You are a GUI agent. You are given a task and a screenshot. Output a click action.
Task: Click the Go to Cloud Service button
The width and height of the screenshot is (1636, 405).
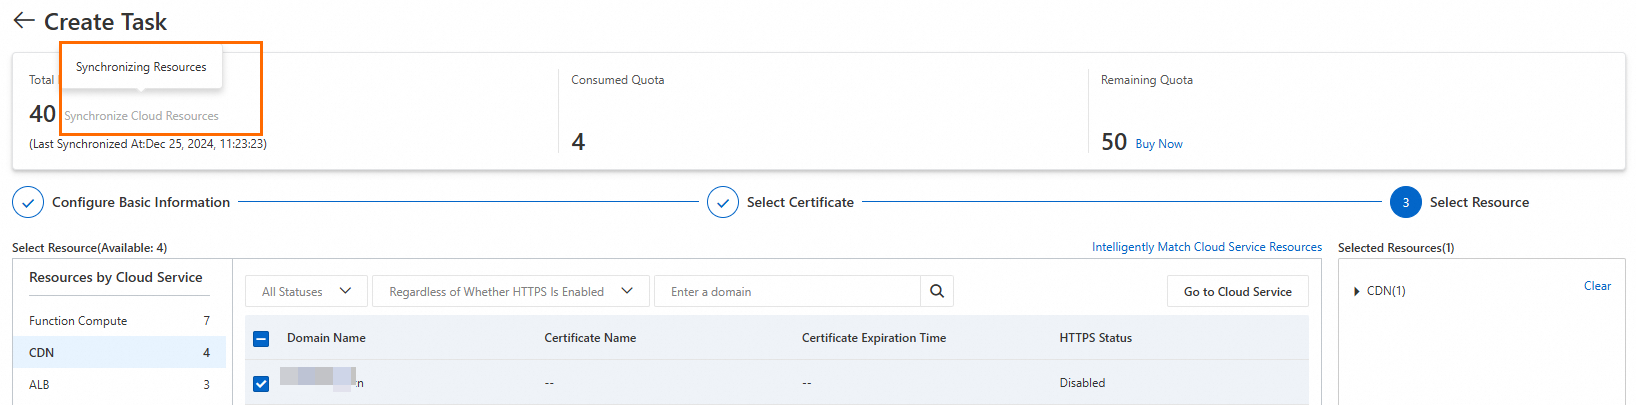point(1237,291)
